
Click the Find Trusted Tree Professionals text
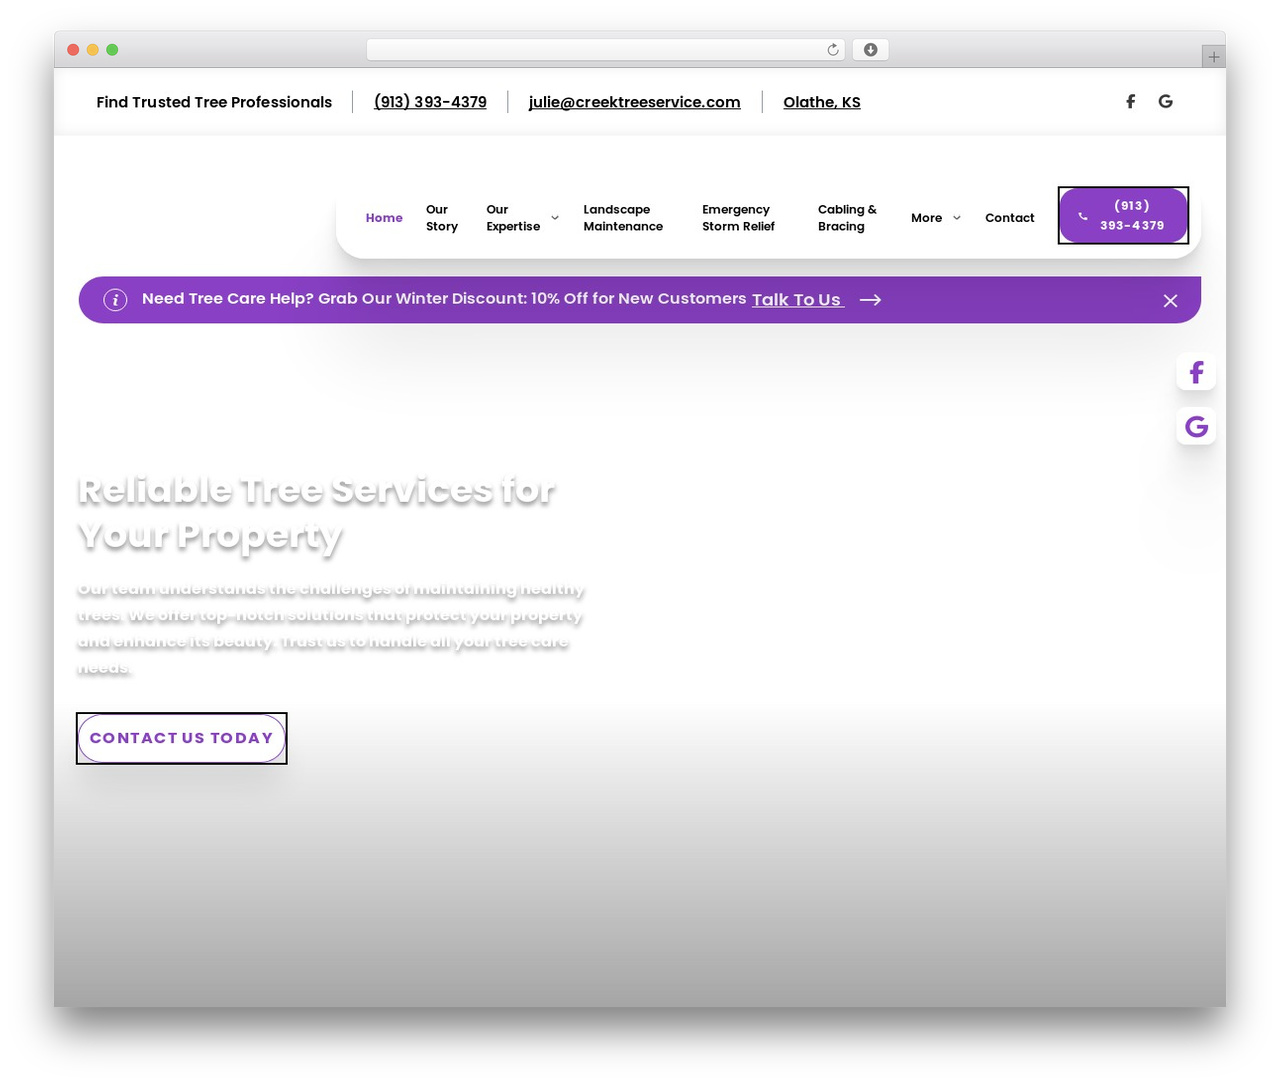pos(214,102)
